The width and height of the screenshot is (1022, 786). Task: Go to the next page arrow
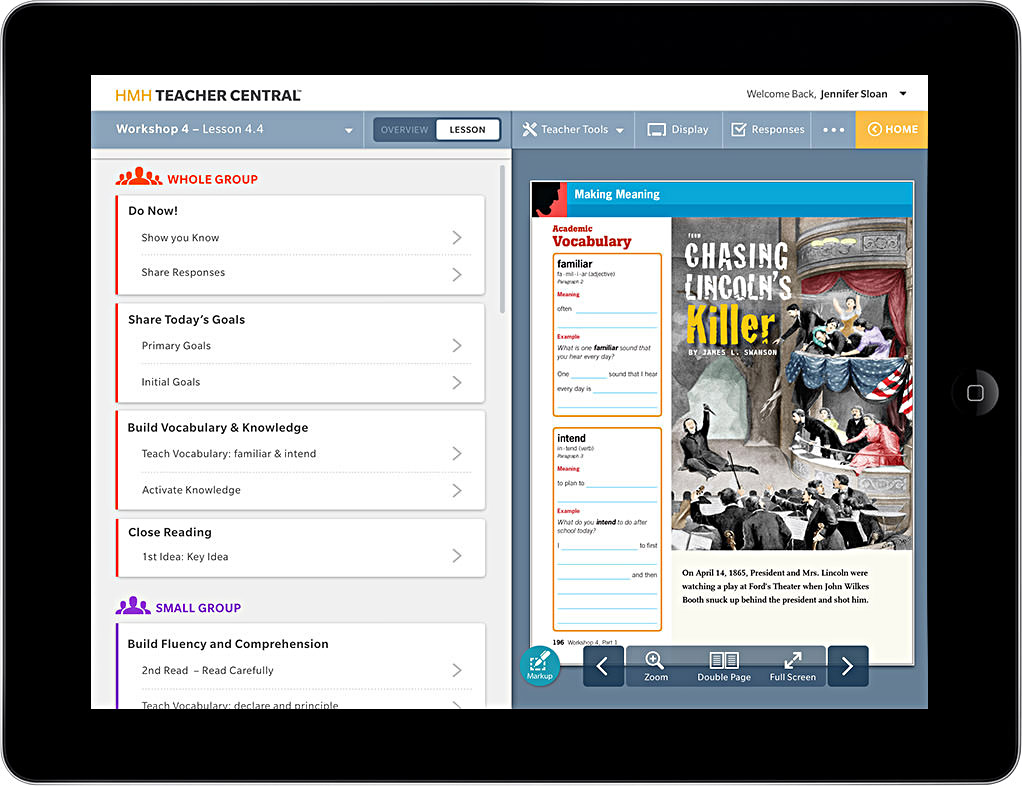[847, 666]
